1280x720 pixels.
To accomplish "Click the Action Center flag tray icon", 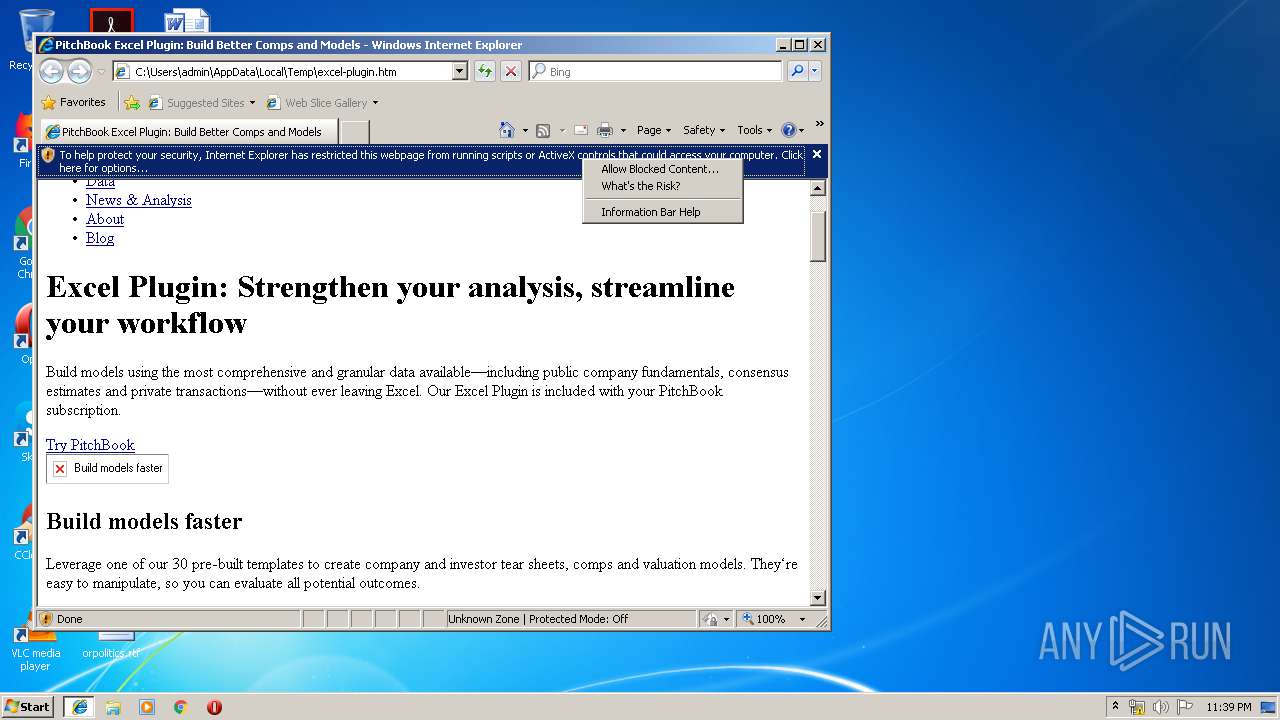I will 1185,707.
